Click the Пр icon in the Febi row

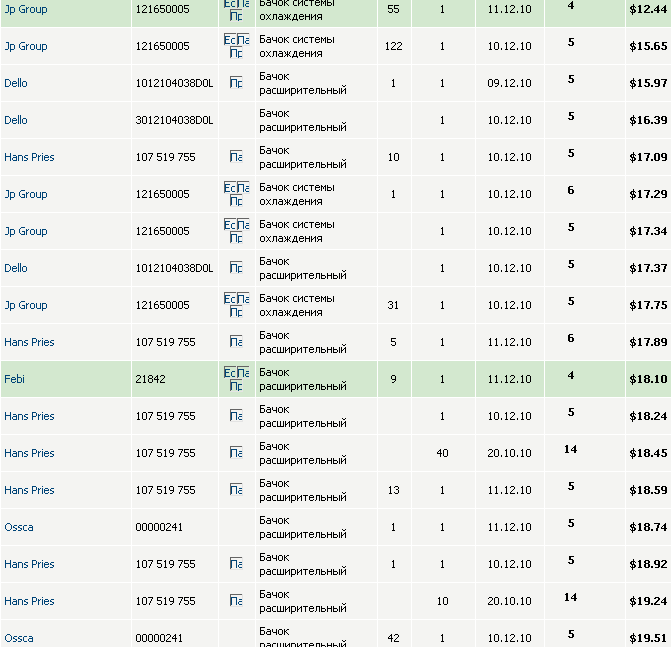pos(236,386)
